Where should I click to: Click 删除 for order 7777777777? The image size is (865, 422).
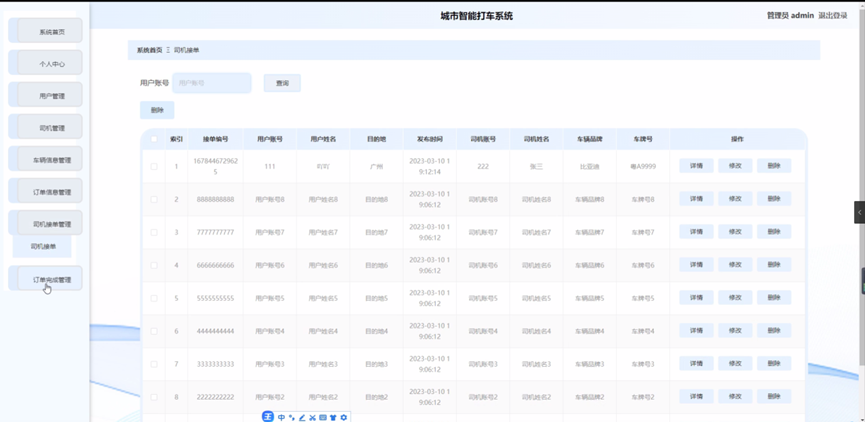[x=774, y=232]
